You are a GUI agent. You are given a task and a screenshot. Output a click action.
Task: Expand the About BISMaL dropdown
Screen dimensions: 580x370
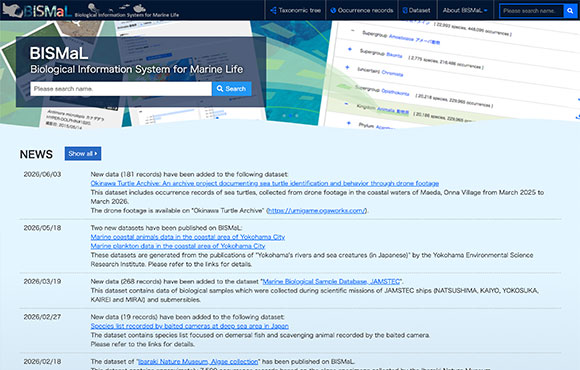tap(465, 10)
